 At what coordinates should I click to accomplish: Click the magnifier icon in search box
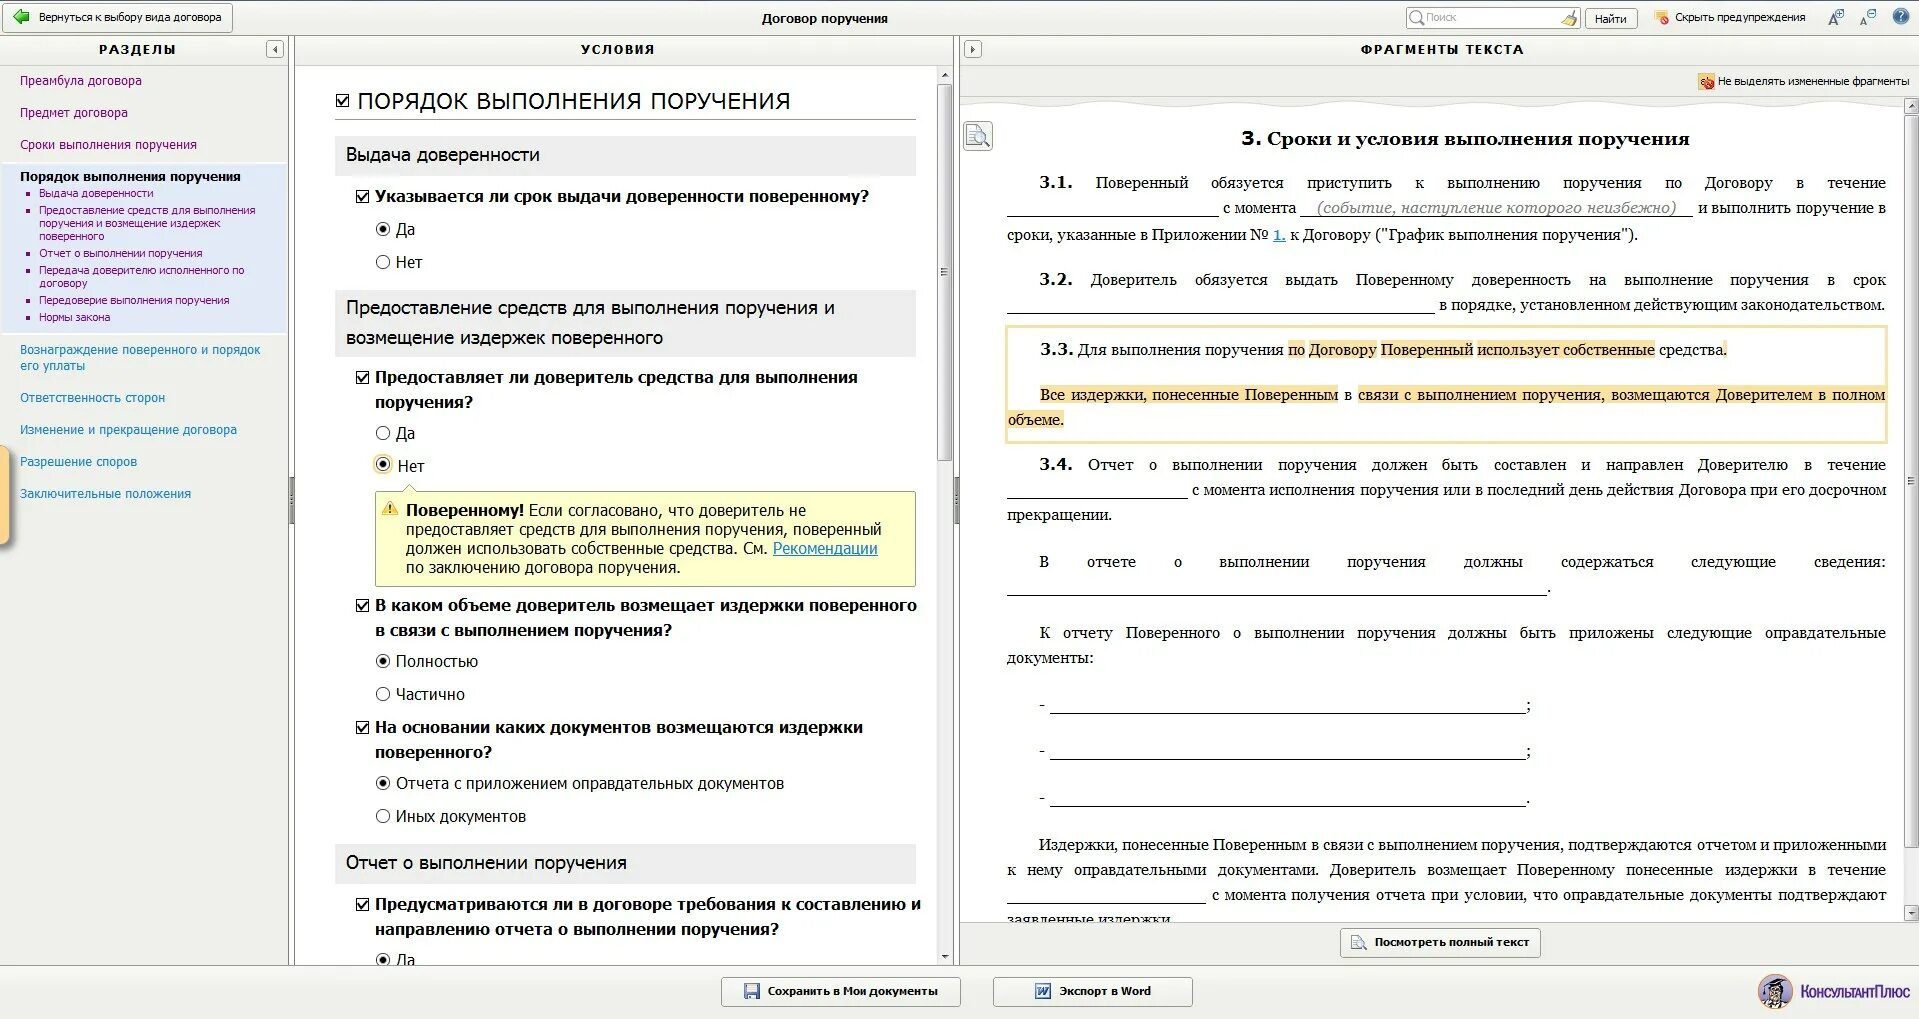(1416, 18)
